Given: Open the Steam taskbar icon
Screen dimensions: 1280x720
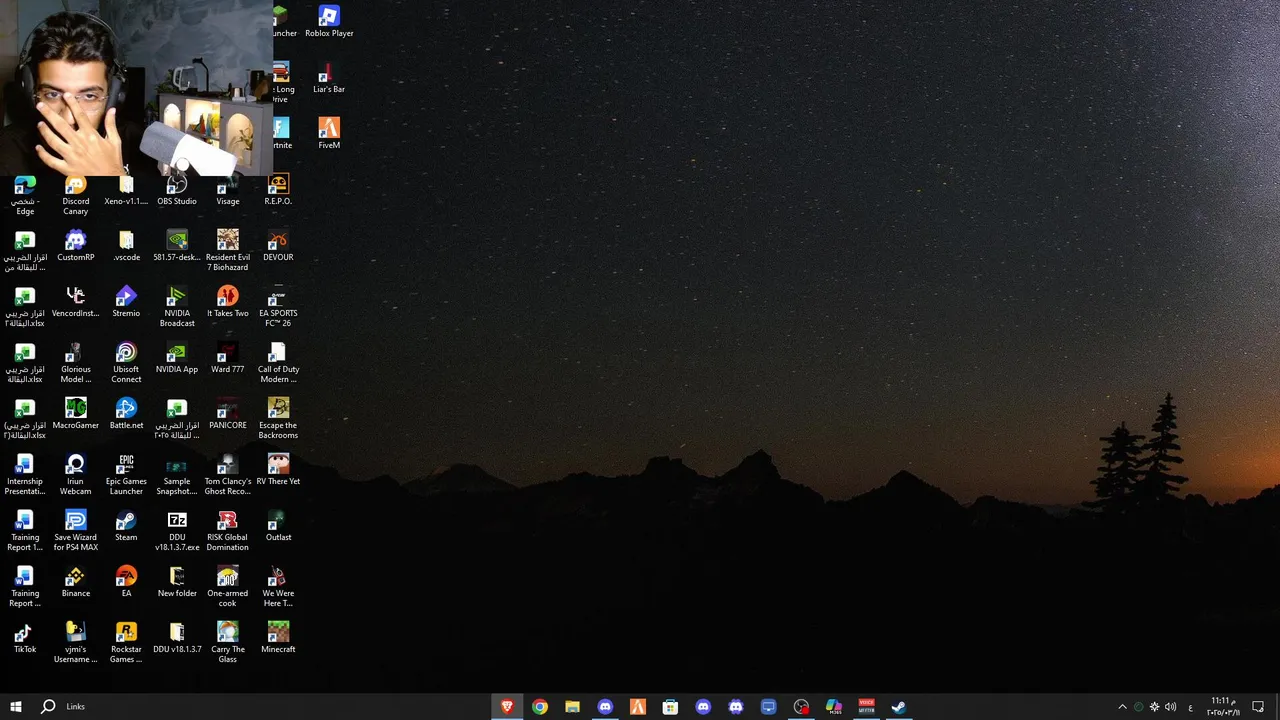Looking at the screenshot, I should click(x=899, y=706).
